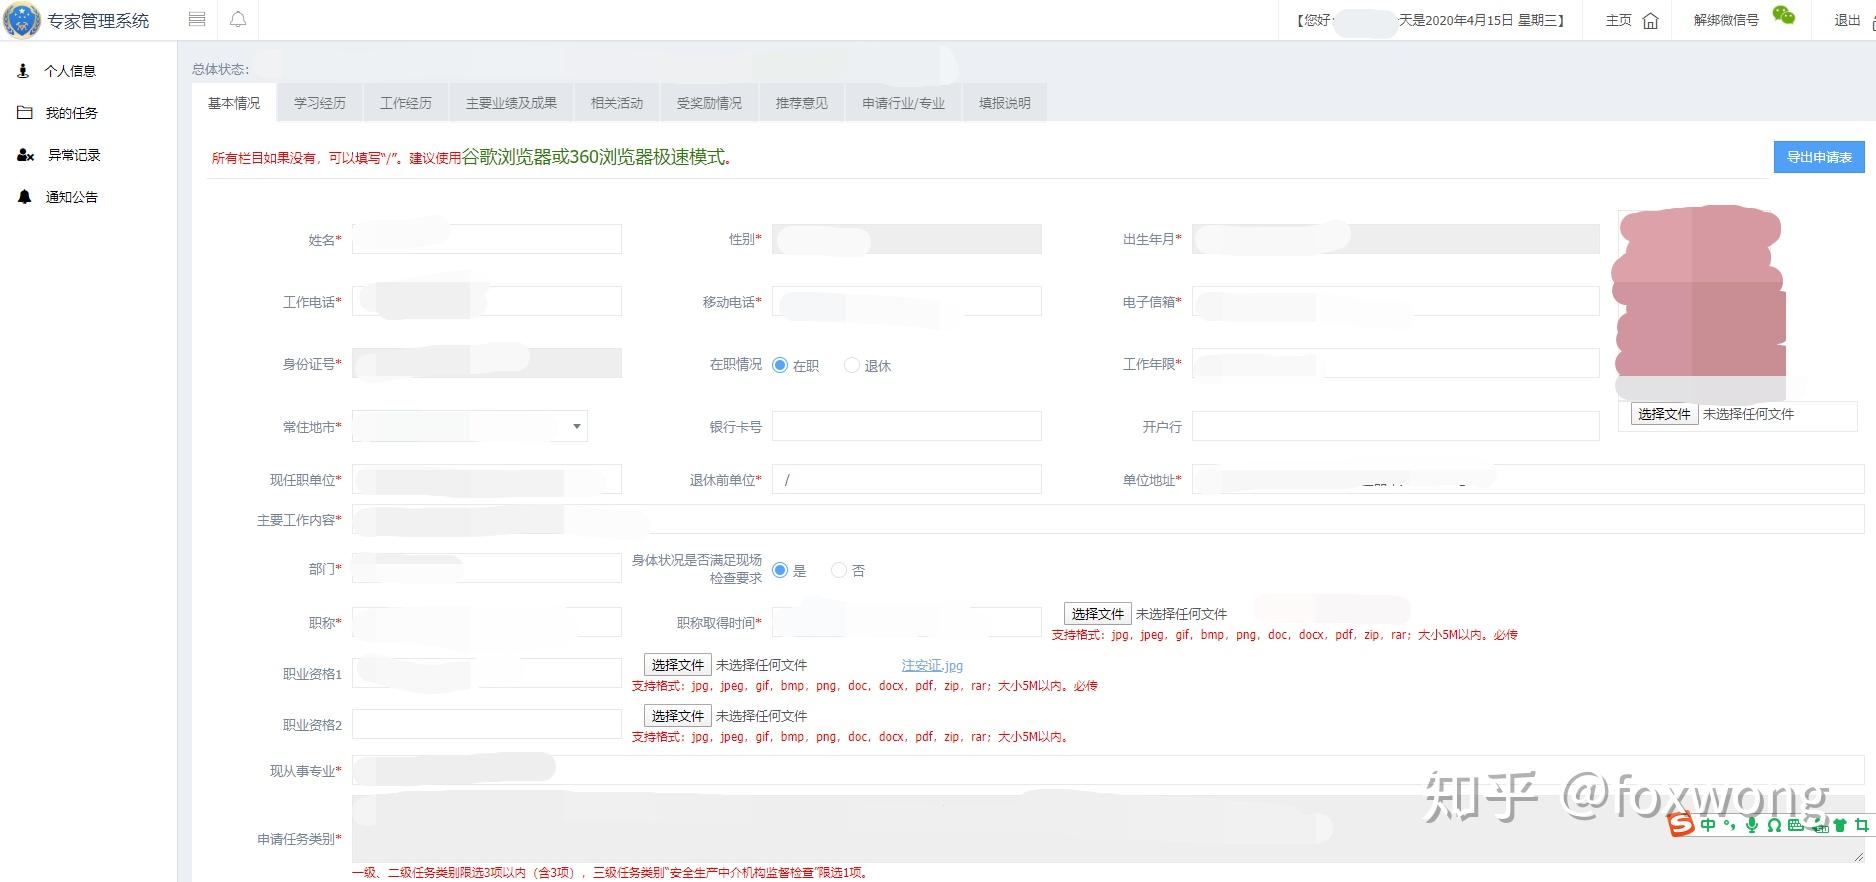Click the 专家管理系统 logo emblem

[22, 20]
